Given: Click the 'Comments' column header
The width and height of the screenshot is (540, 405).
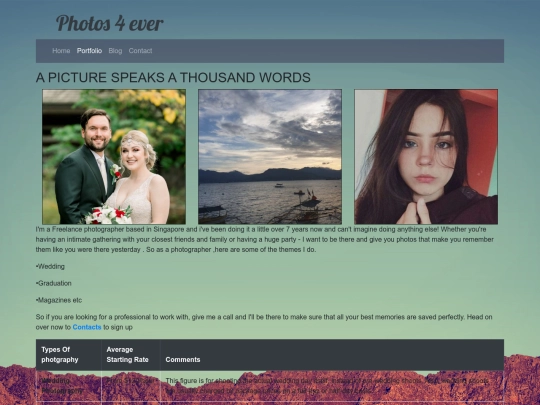Looking at the screenshot, I should [x=332, y=355].
